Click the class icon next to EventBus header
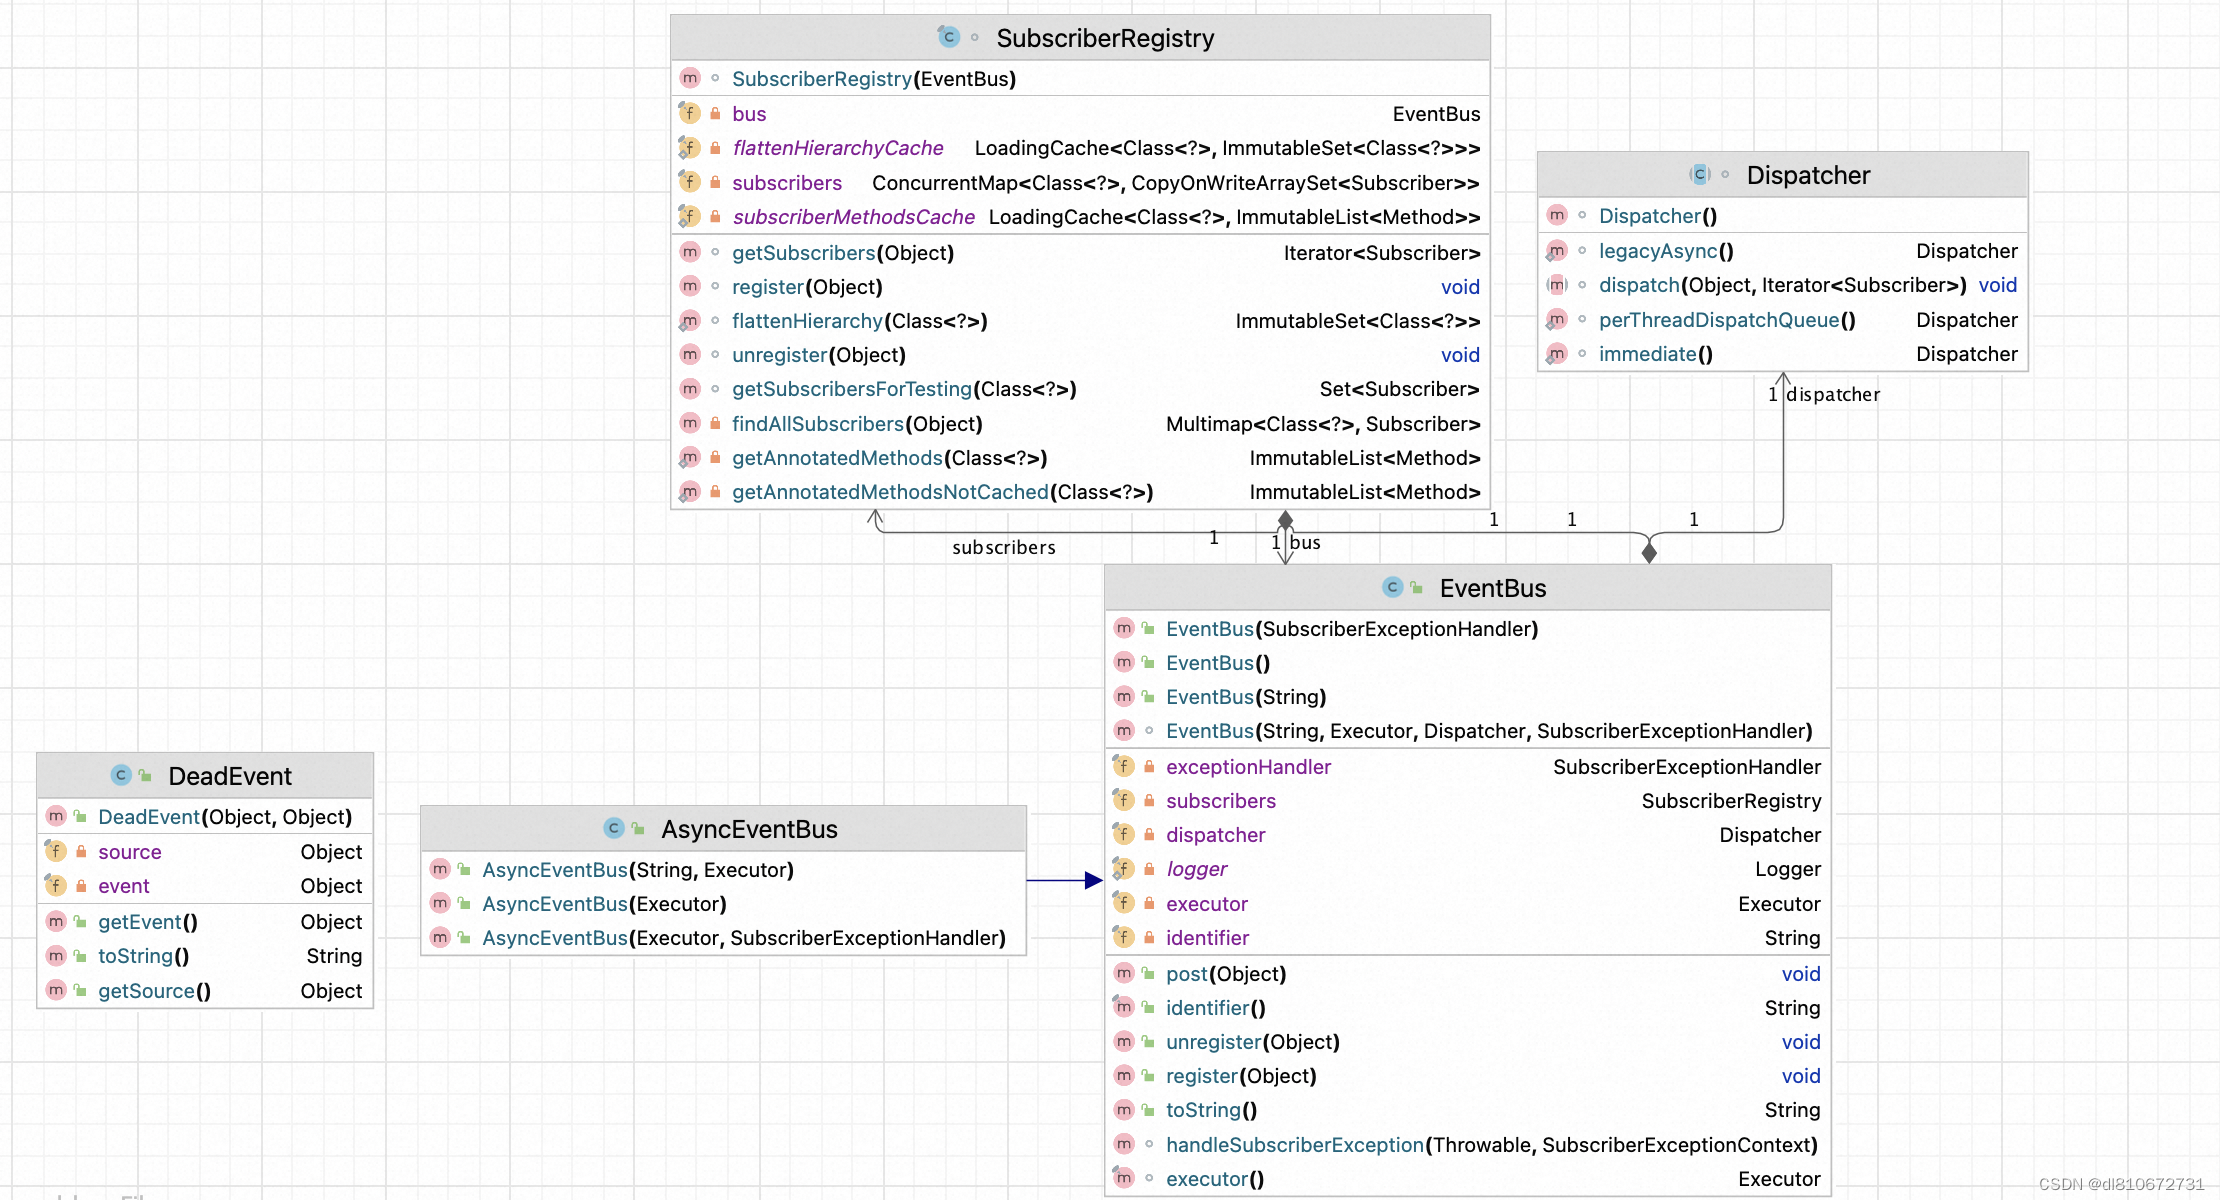 [1392, 588]
